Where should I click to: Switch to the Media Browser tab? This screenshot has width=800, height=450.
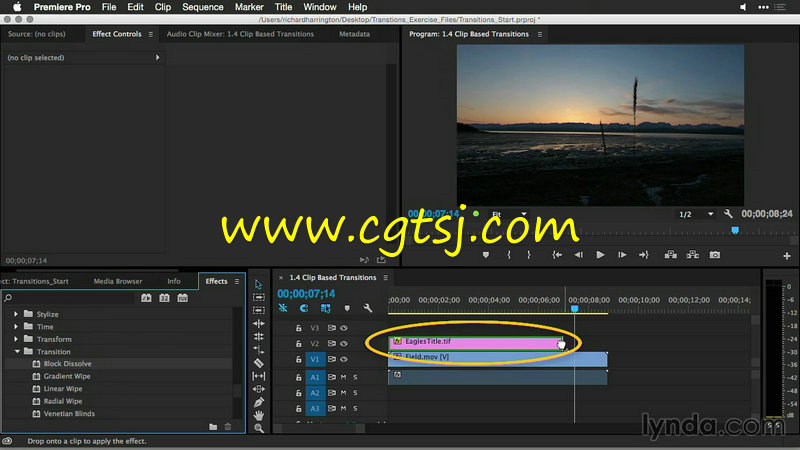click(118, 281)
